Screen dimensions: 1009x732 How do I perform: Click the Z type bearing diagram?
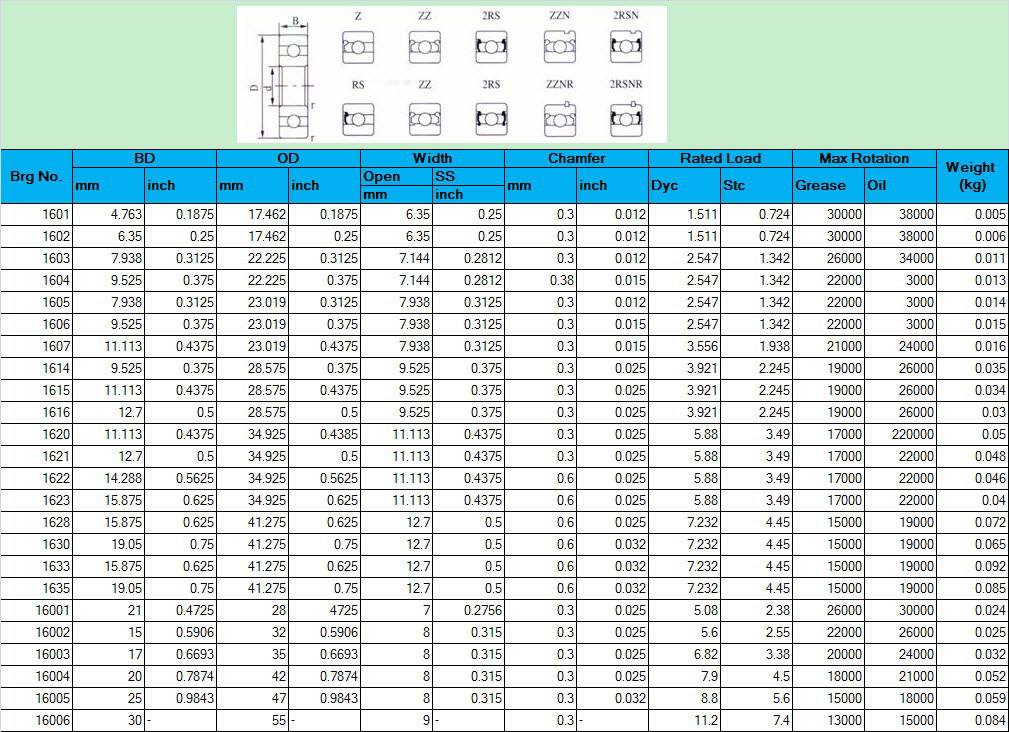tap(358, 47)
